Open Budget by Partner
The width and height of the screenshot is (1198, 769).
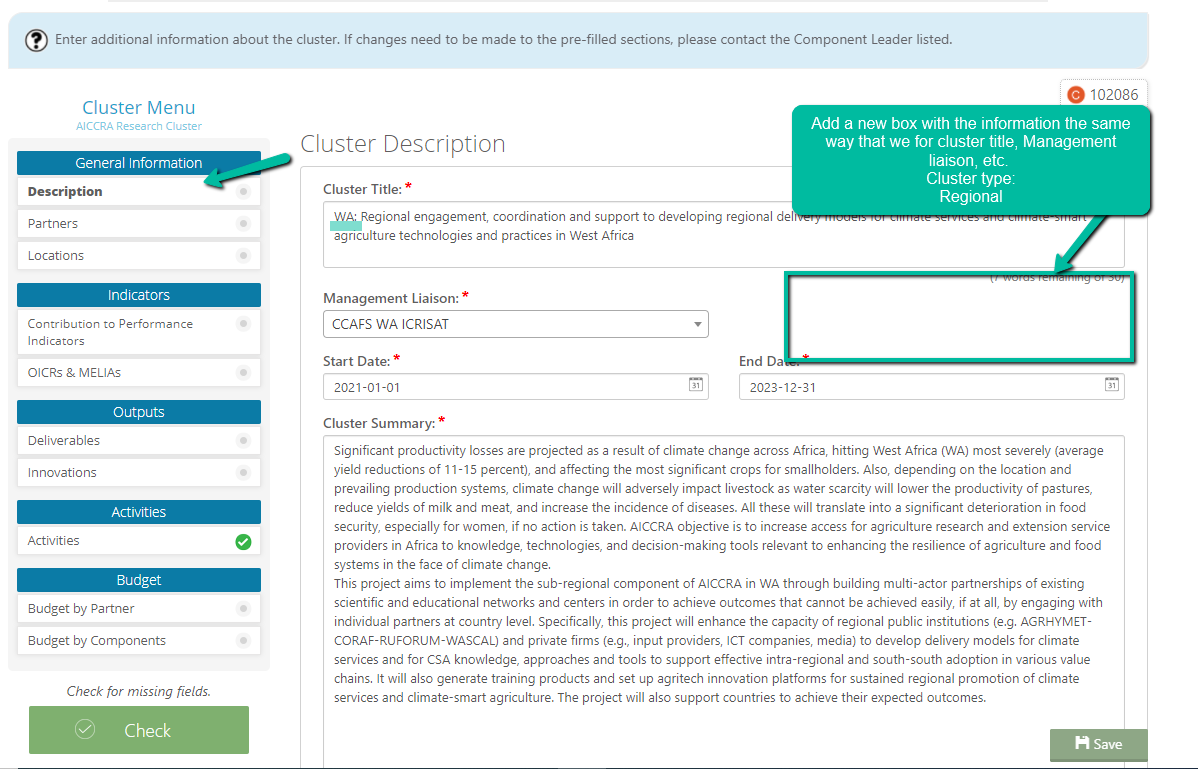pos(138,609)
